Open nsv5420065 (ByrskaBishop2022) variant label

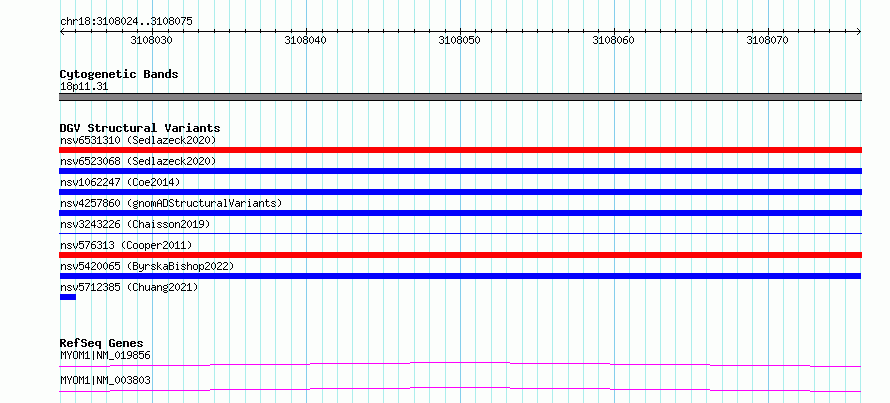click(x=146, y=266)
